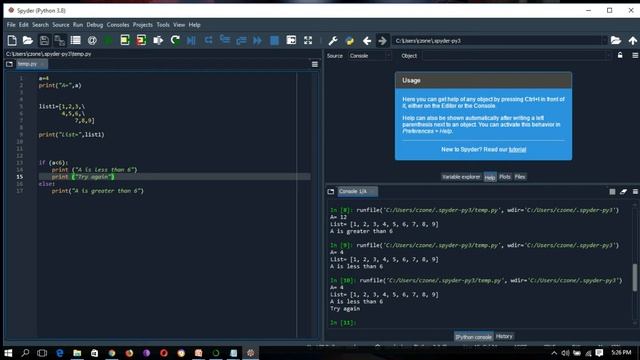Toggle fullscreen mode from toolbar
640x360 pixels.
coord(308,40)
